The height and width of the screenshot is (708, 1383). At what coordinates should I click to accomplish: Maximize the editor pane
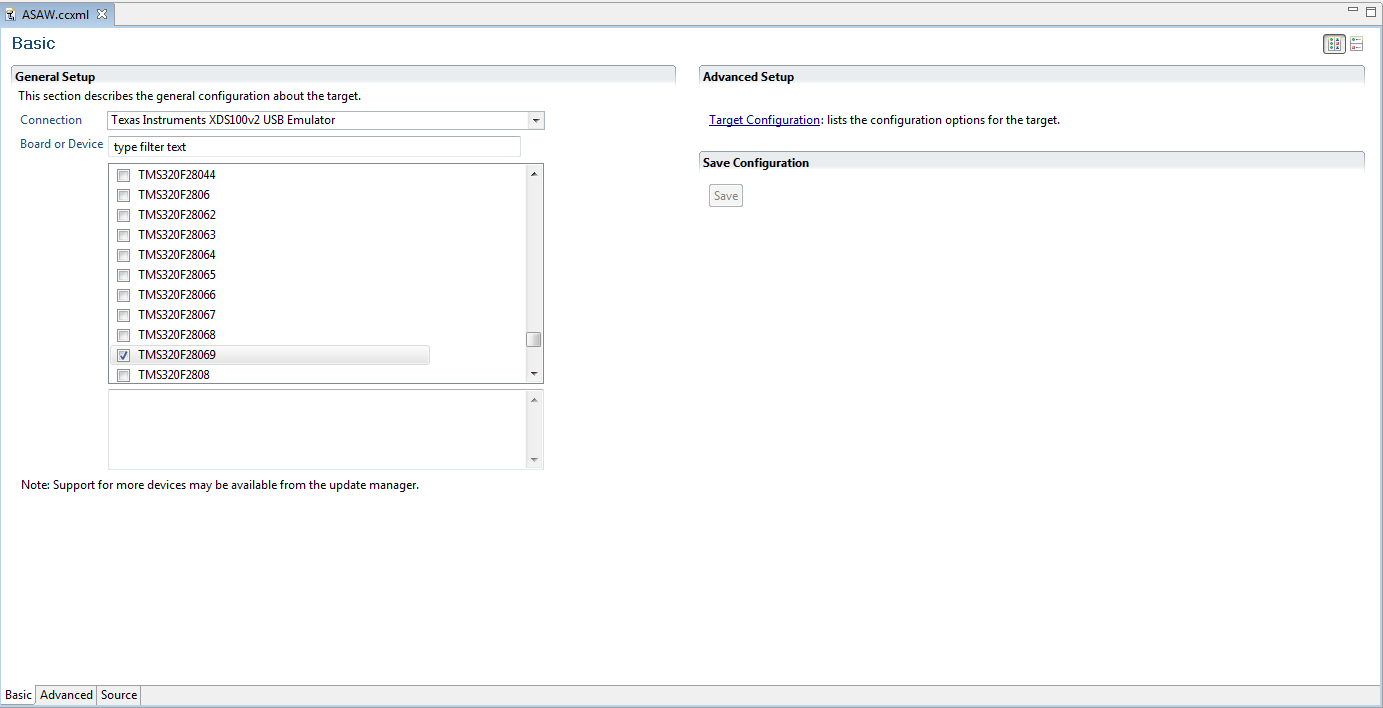pos(1371,11)
